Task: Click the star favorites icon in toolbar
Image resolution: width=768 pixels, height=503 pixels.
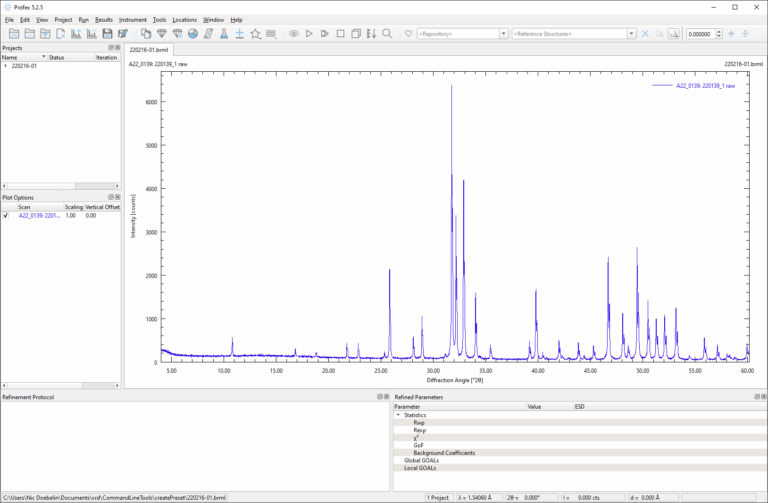Action: pyautogui.click(x=255, y=34)
